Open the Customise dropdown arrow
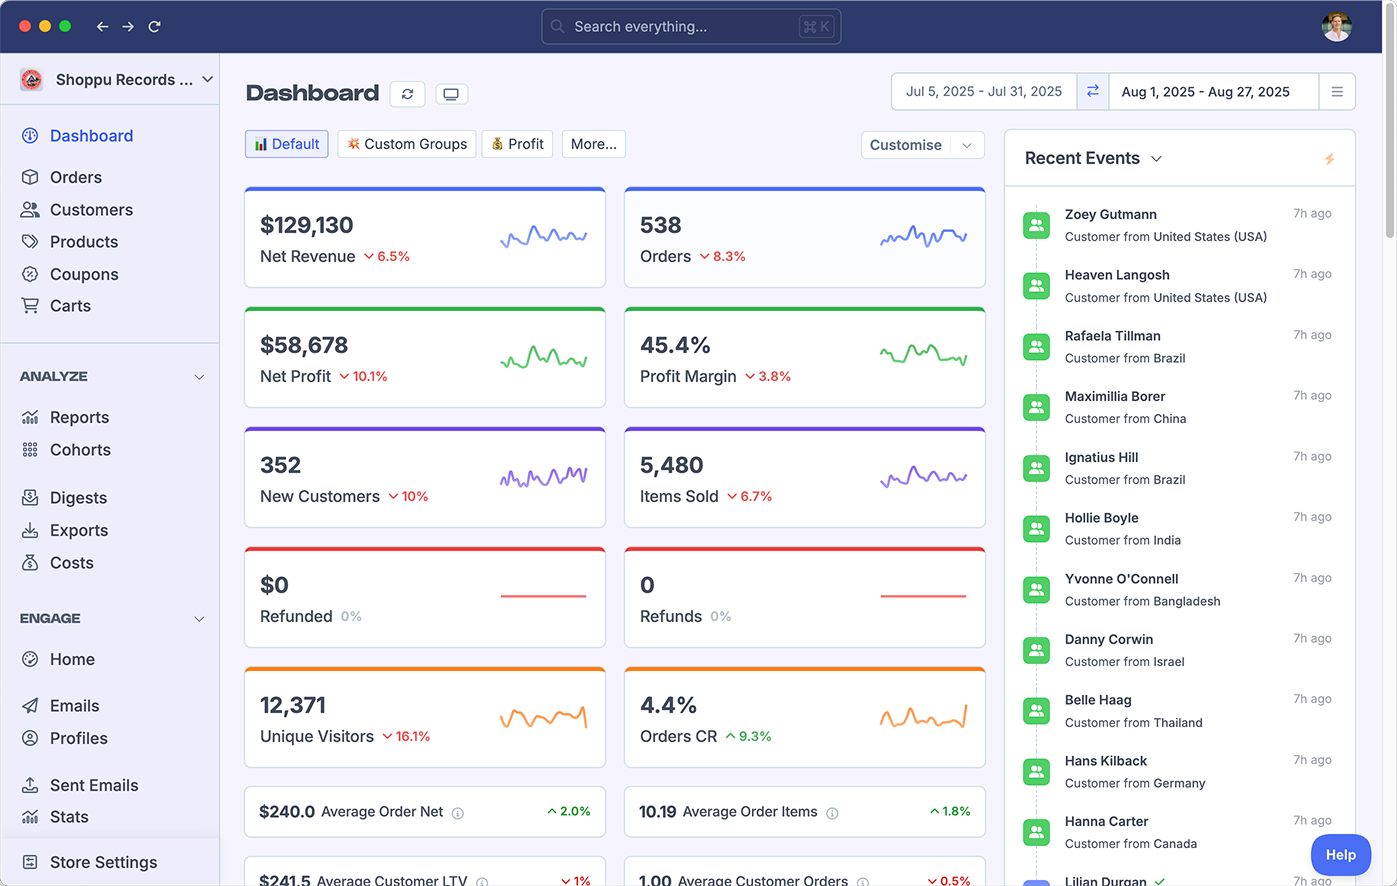This screenshot has width=1397, height=886. 967,145
